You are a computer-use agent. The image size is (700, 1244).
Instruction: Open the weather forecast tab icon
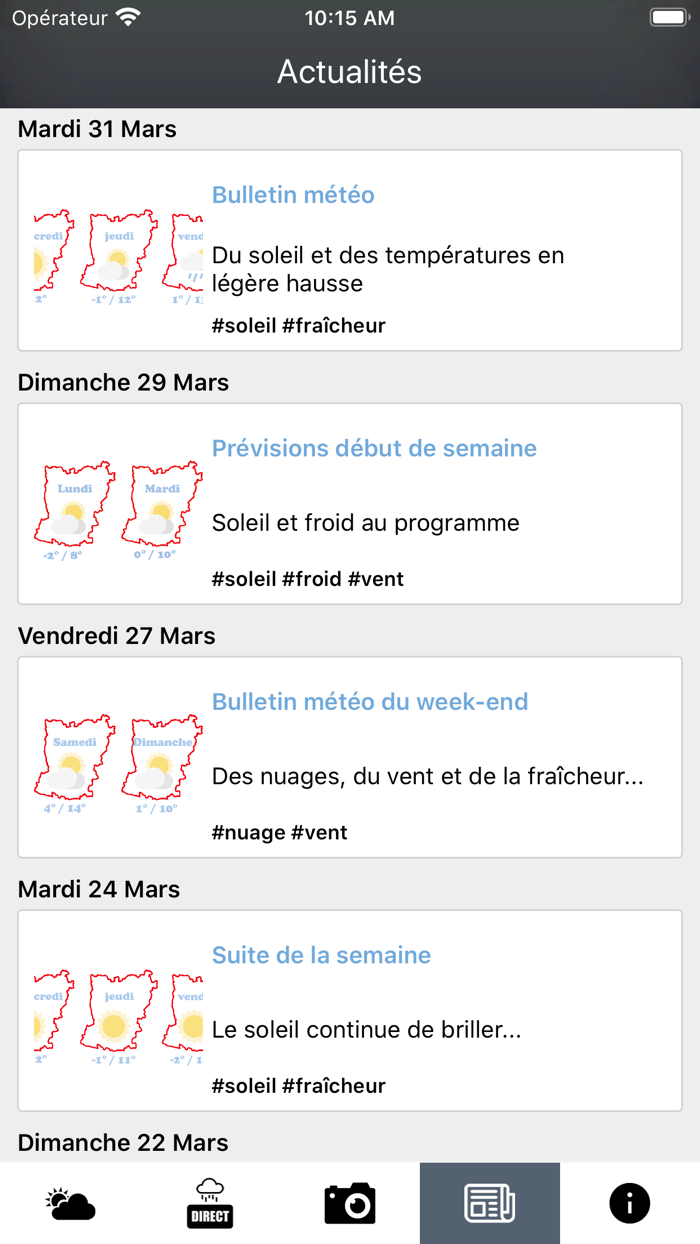[70, 1203]
